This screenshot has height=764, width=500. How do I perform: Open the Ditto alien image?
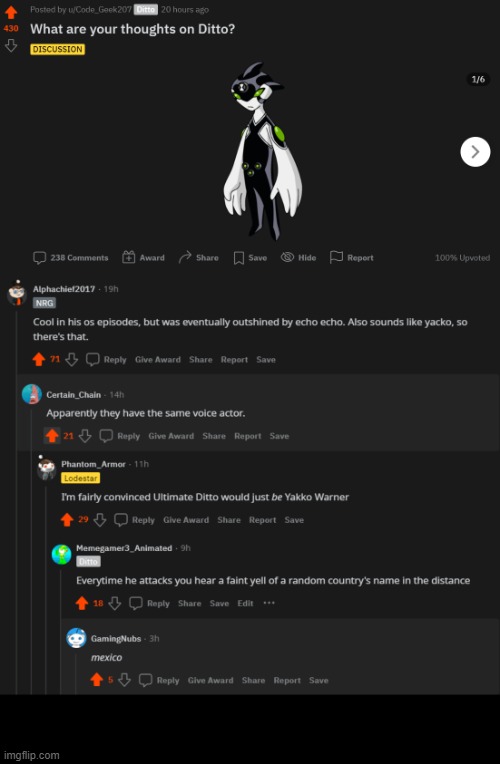click(262, 151)
